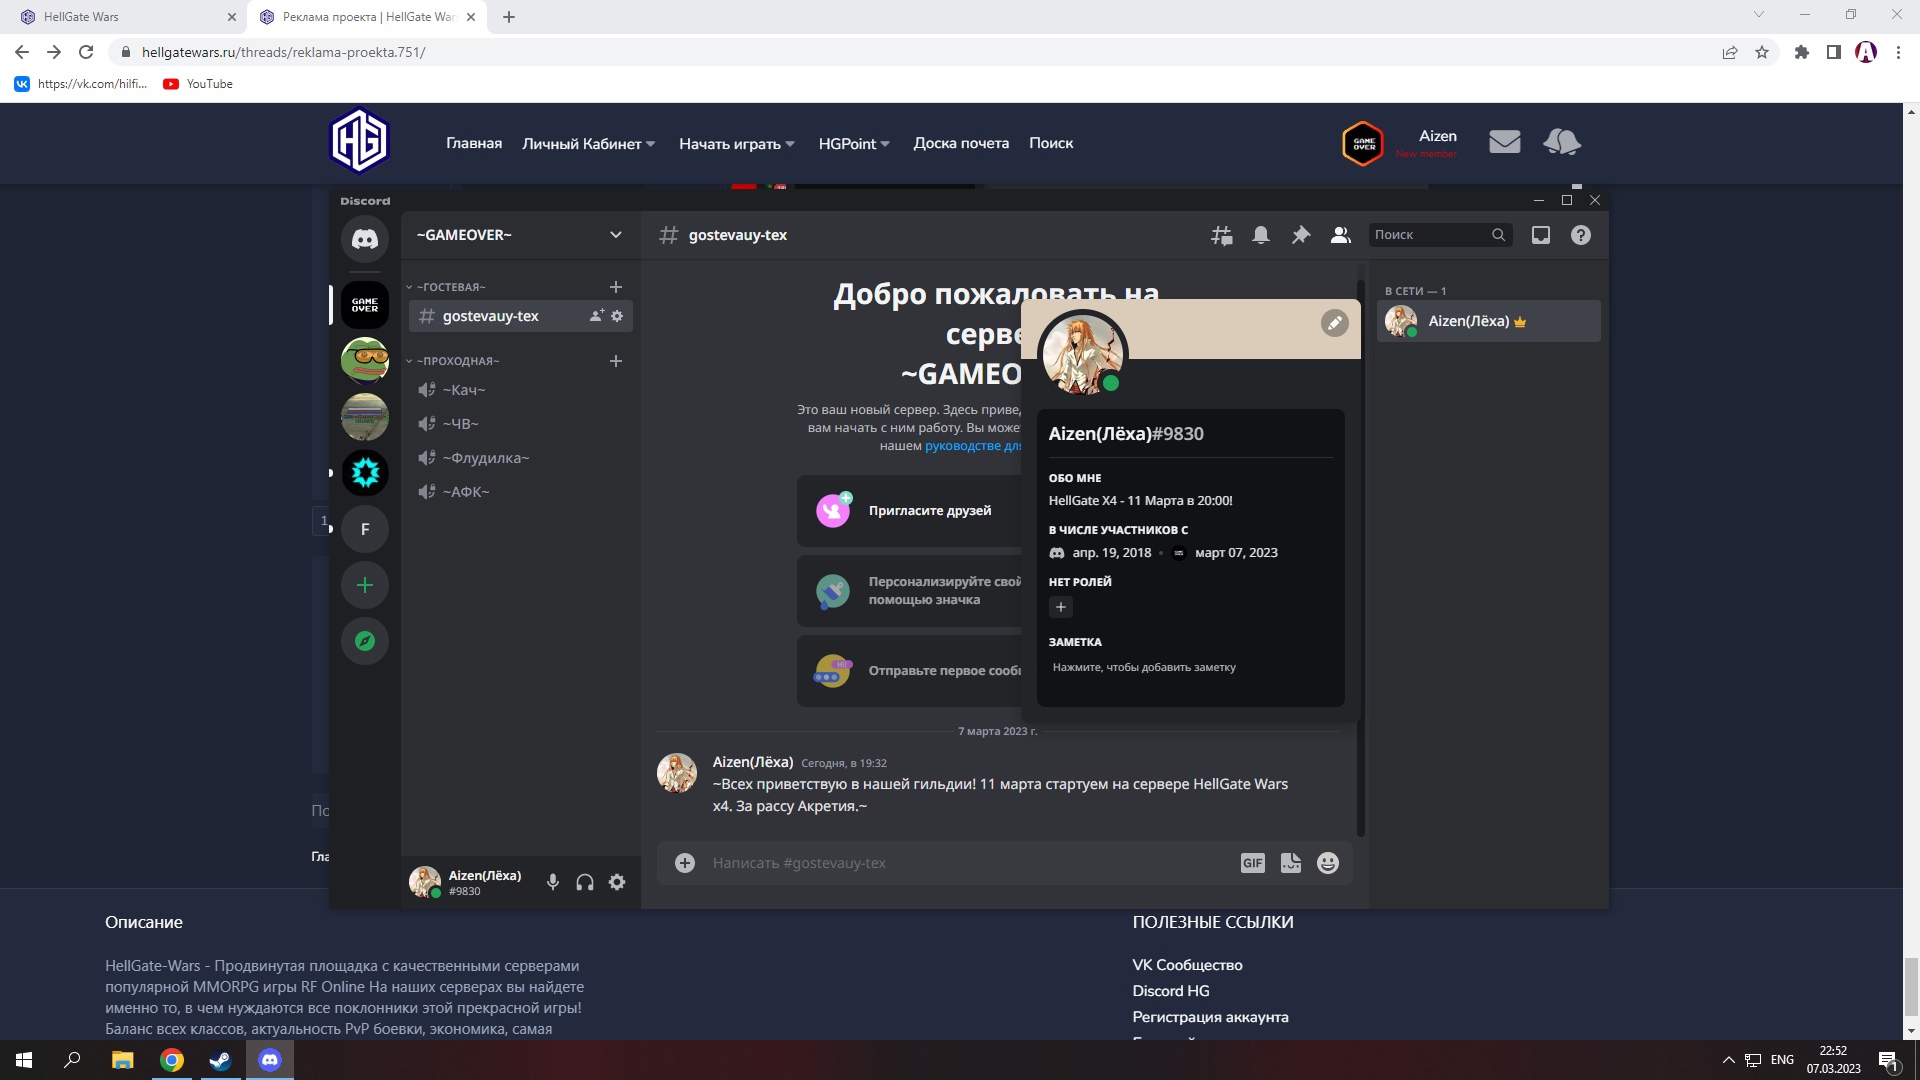This screenshot has width=1920, height=1080.
Task: Open the threads icon in channel header
Action: click(1222, 235)
